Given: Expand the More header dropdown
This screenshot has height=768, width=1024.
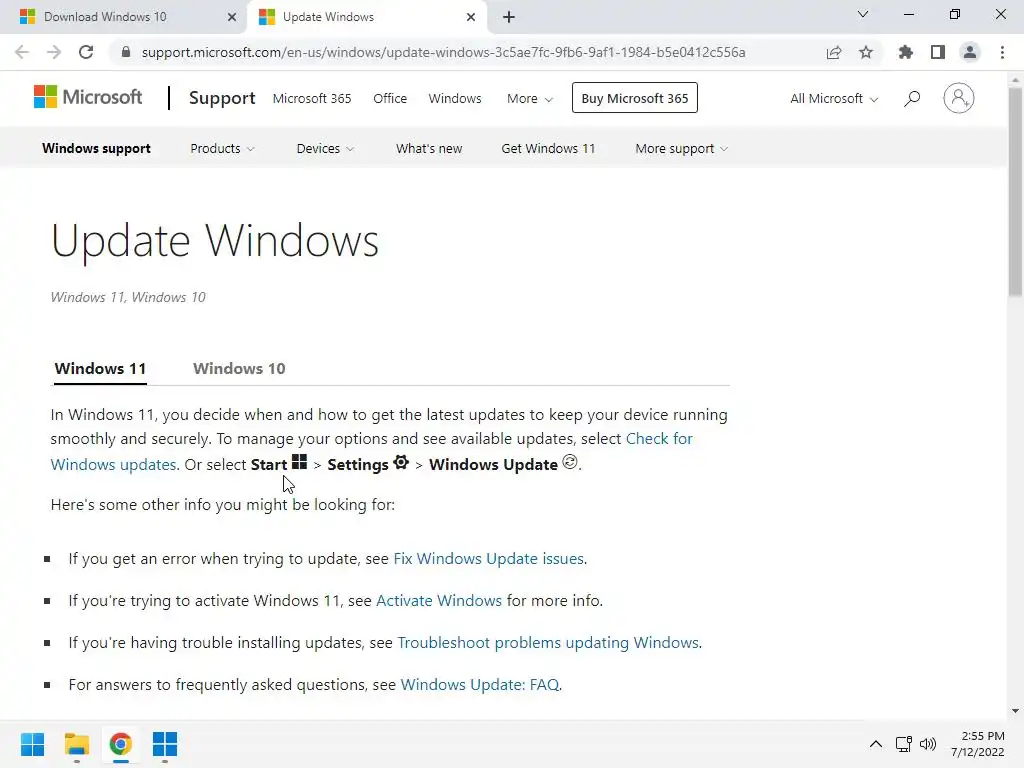Looking at the screenshot, I should pos(530,99).
